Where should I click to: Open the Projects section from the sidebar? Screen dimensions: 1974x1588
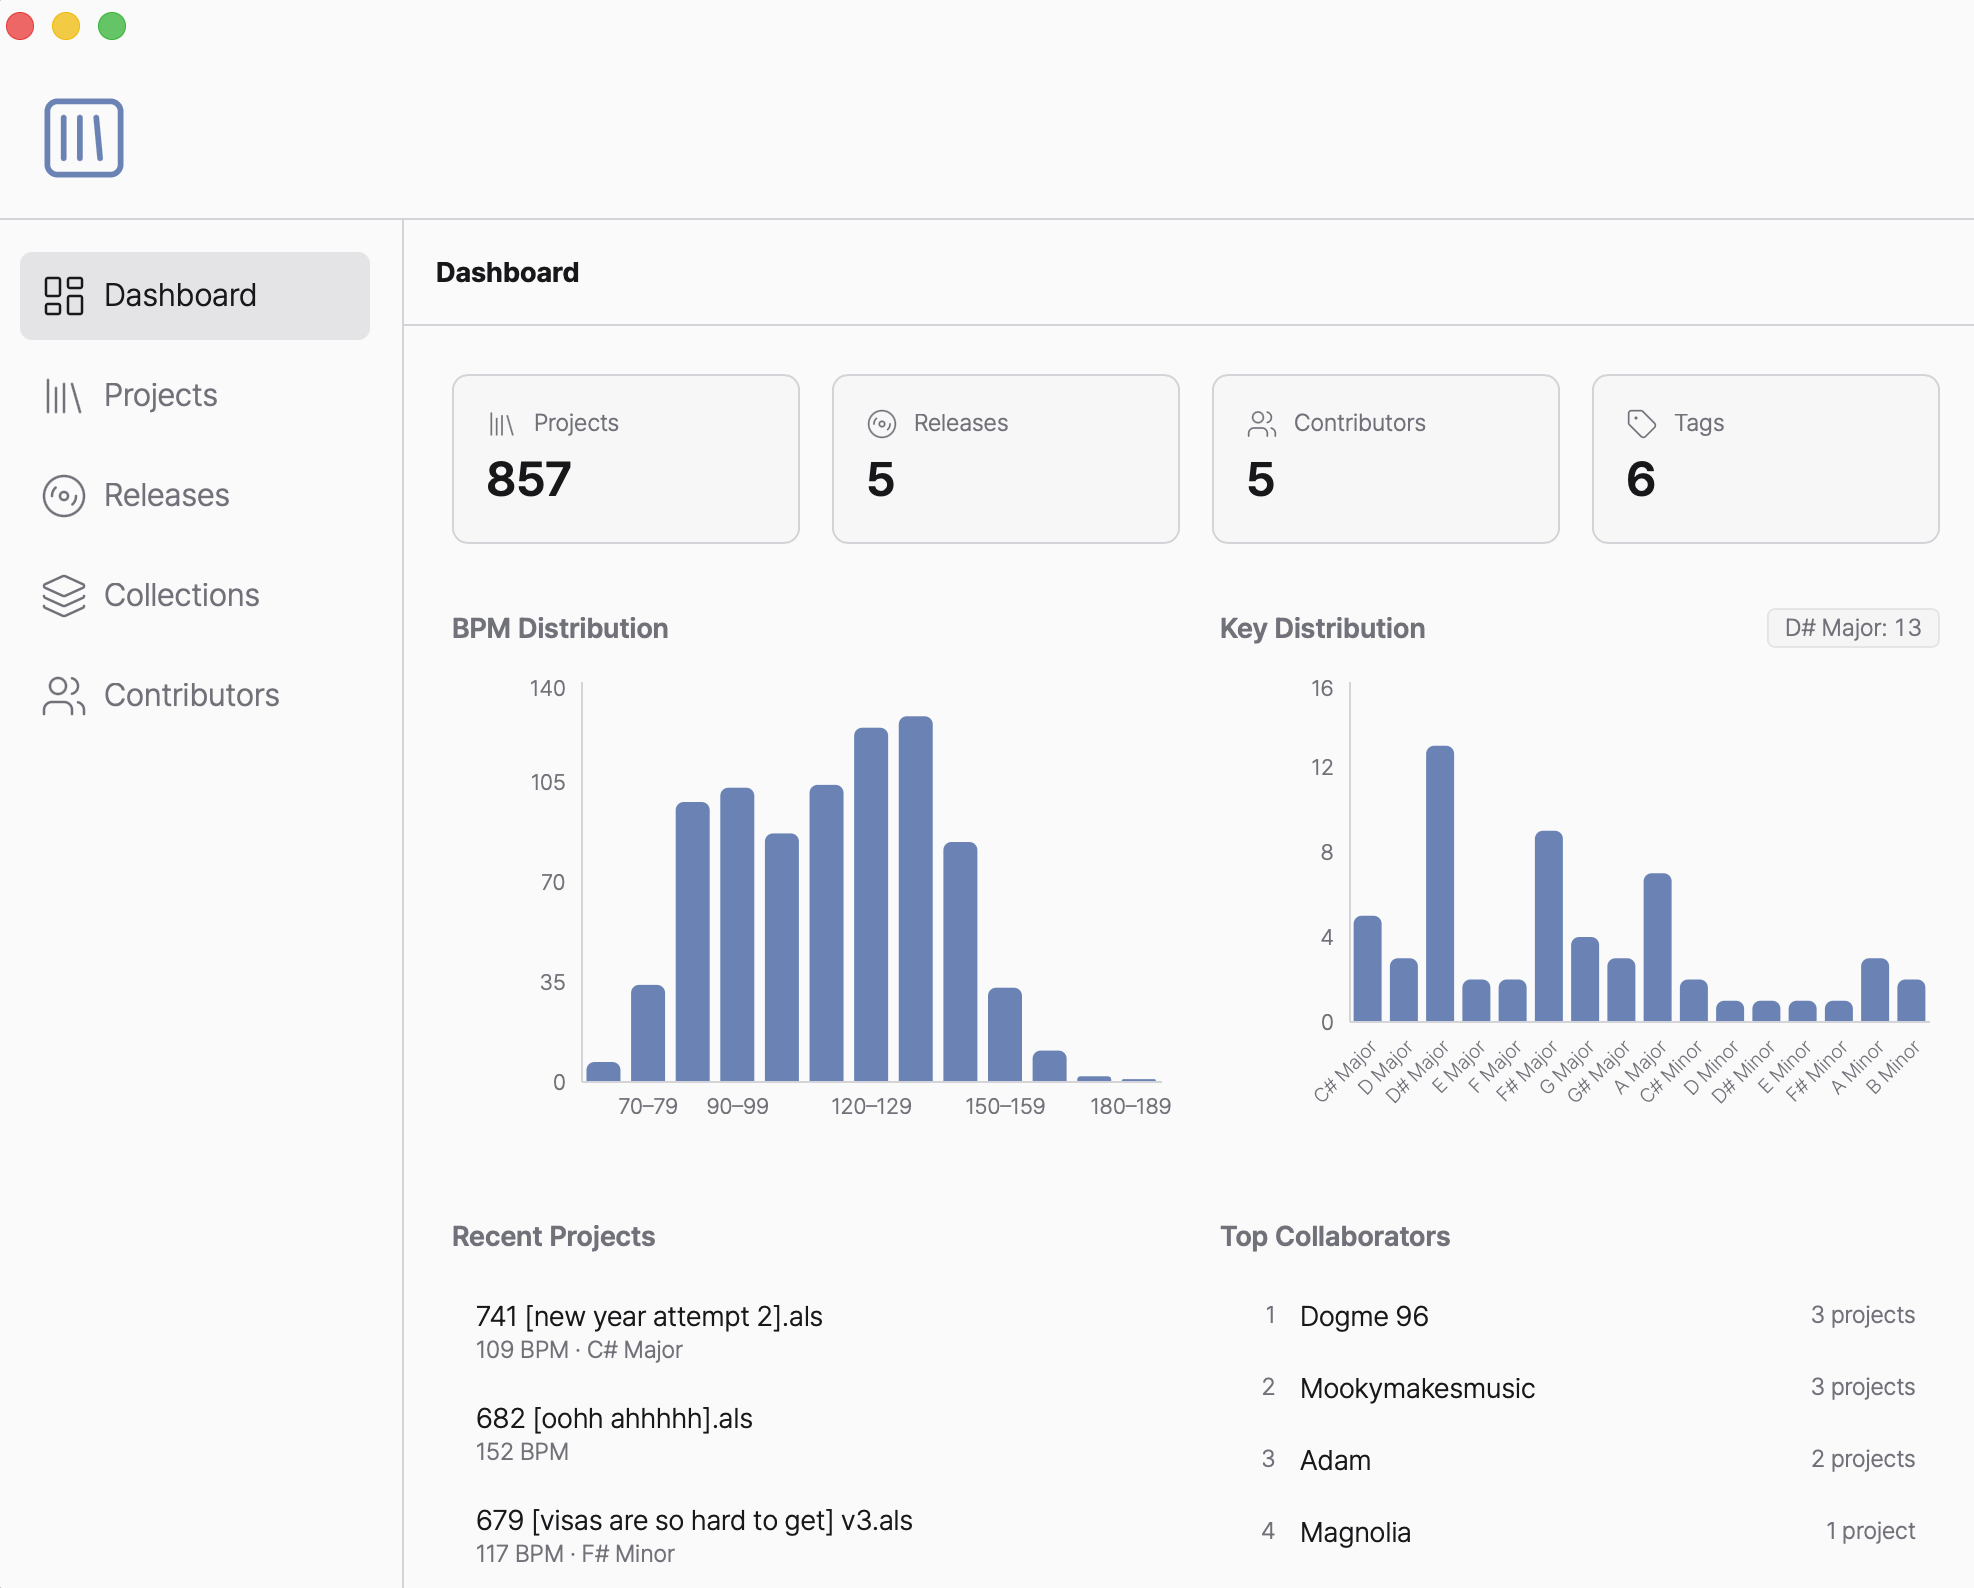pyautogui.click(x=160, y=395)
